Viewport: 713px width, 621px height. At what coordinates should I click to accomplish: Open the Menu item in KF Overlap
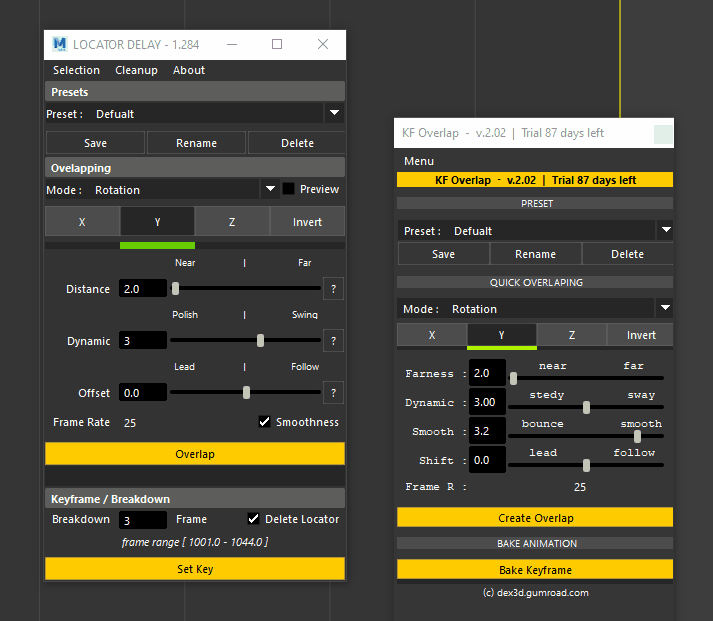419,161
